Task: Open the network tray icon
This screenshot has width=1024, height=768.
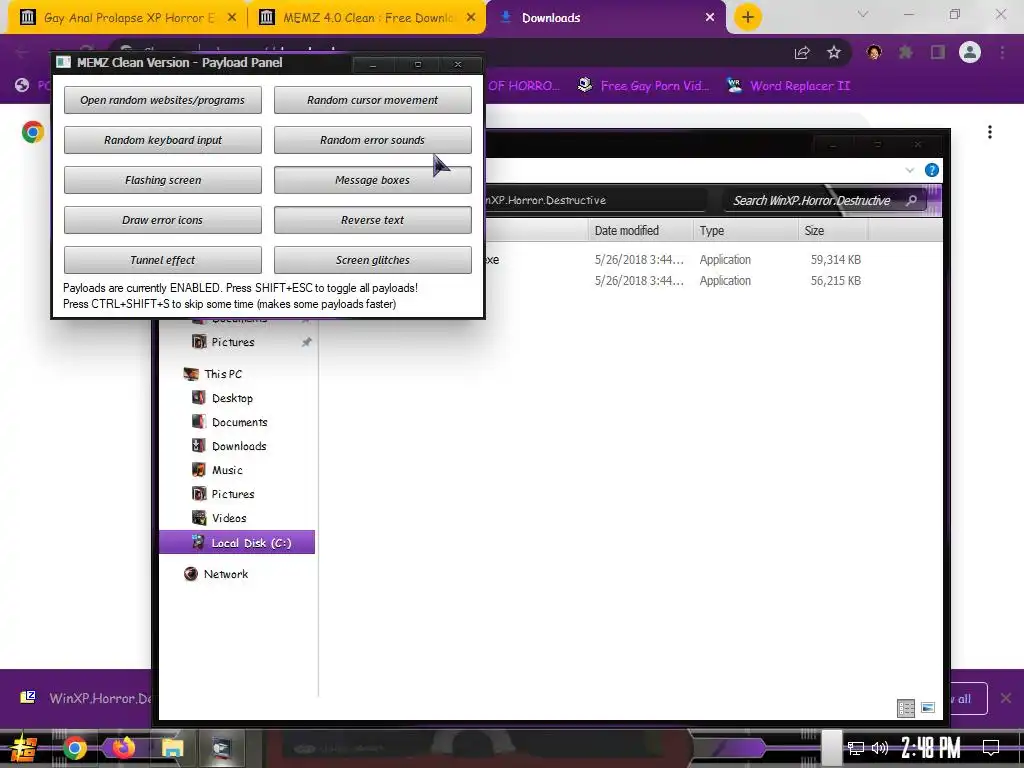Action: click(856, 748)
